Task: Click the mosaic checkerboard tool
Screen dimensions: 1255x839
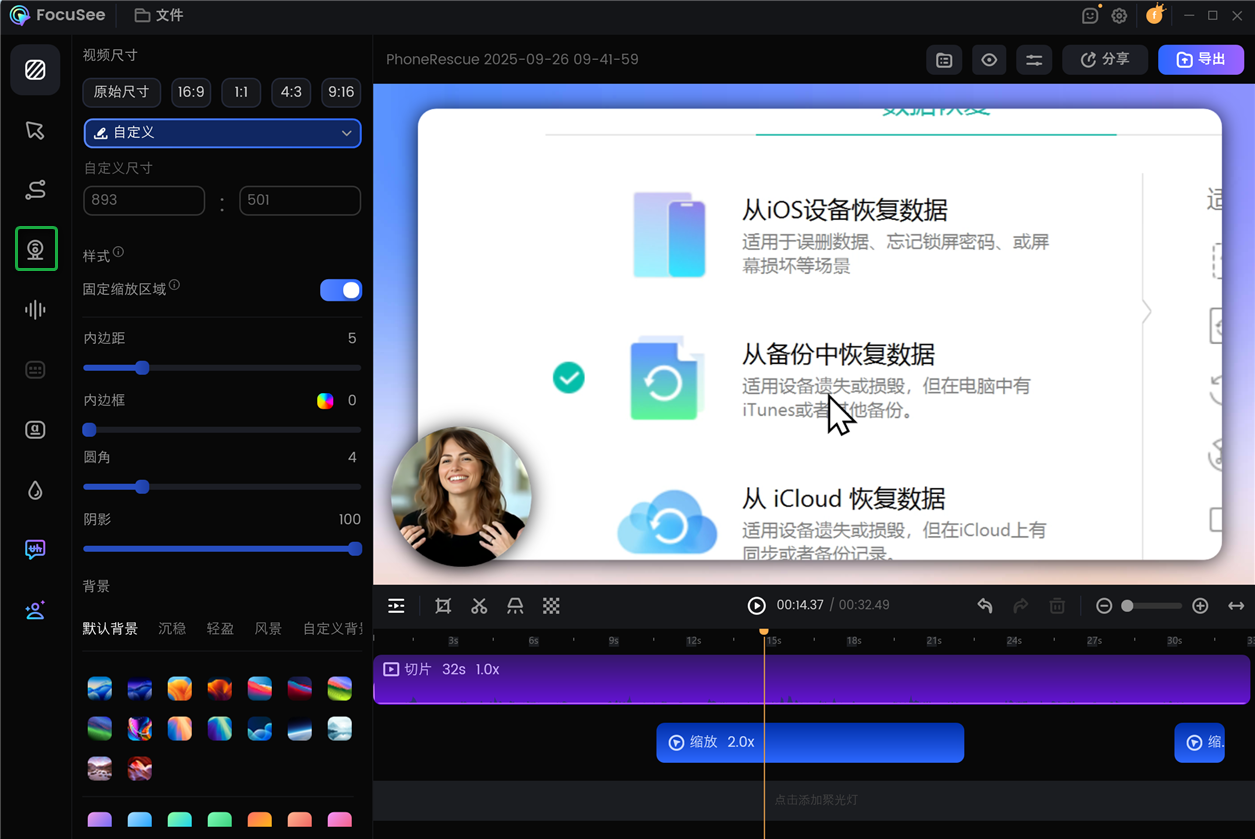Action: coord(551,606)
